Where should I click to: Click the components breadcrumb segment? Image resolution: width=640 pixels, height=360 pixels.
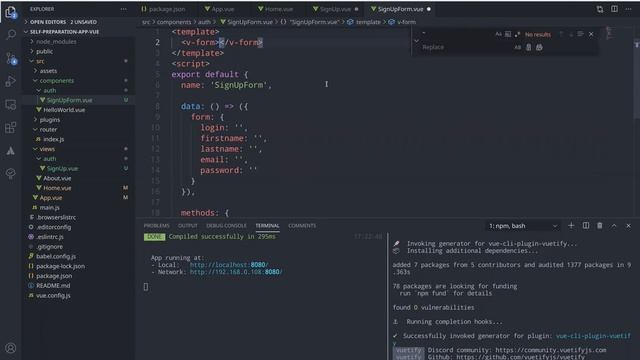174,22
